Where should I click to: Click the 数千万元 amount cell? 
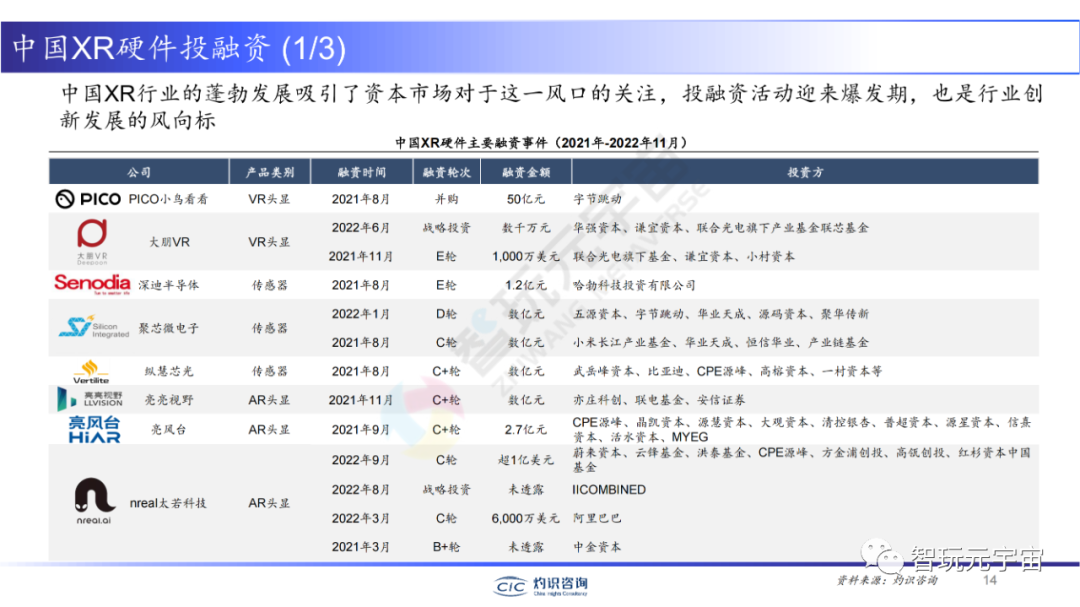click(x=526, y=227)
